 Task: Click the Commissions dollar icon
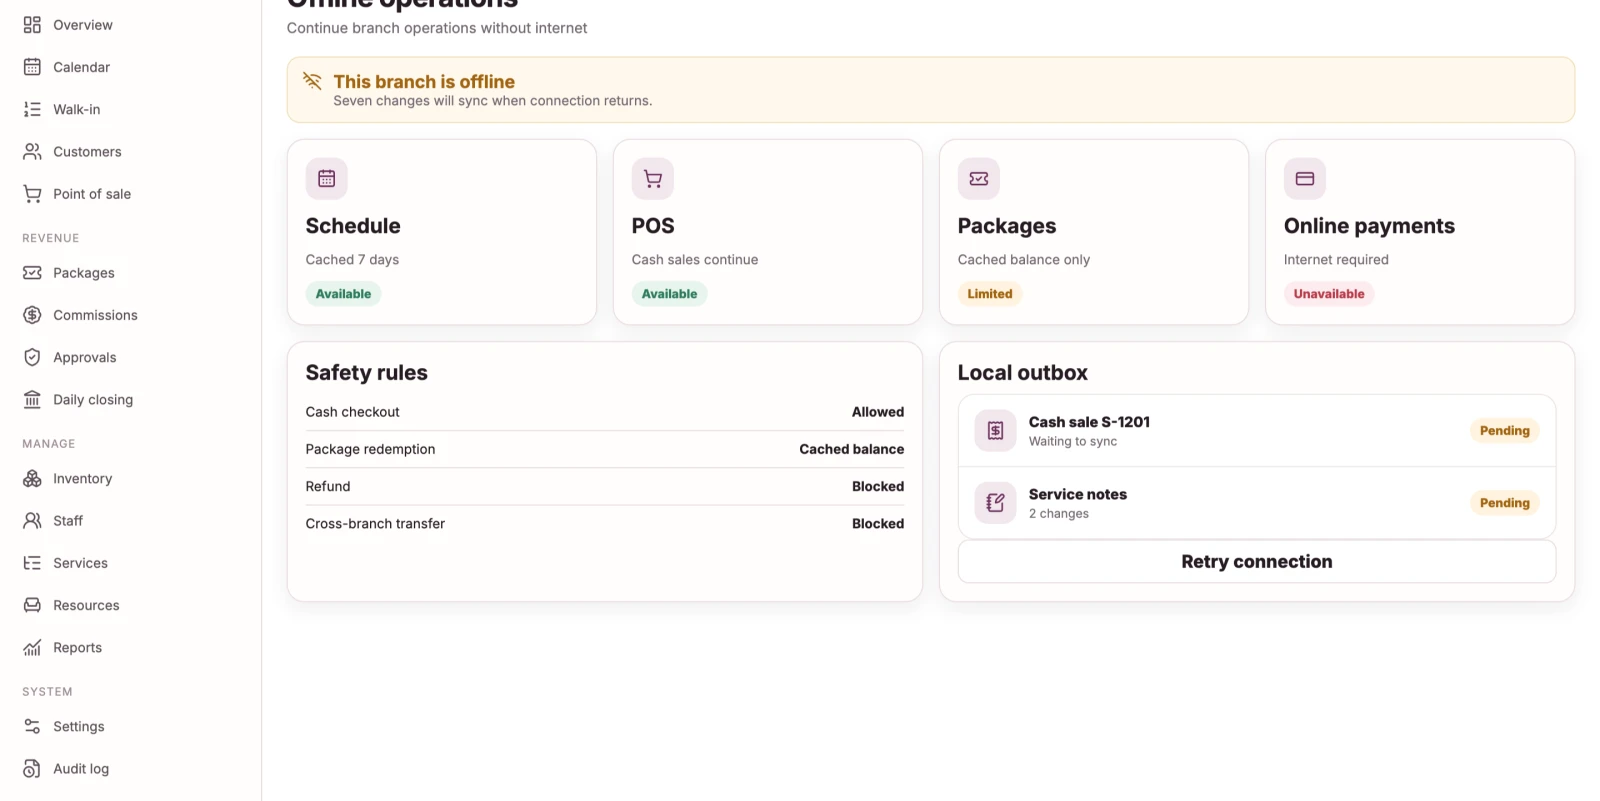(32, 315)
